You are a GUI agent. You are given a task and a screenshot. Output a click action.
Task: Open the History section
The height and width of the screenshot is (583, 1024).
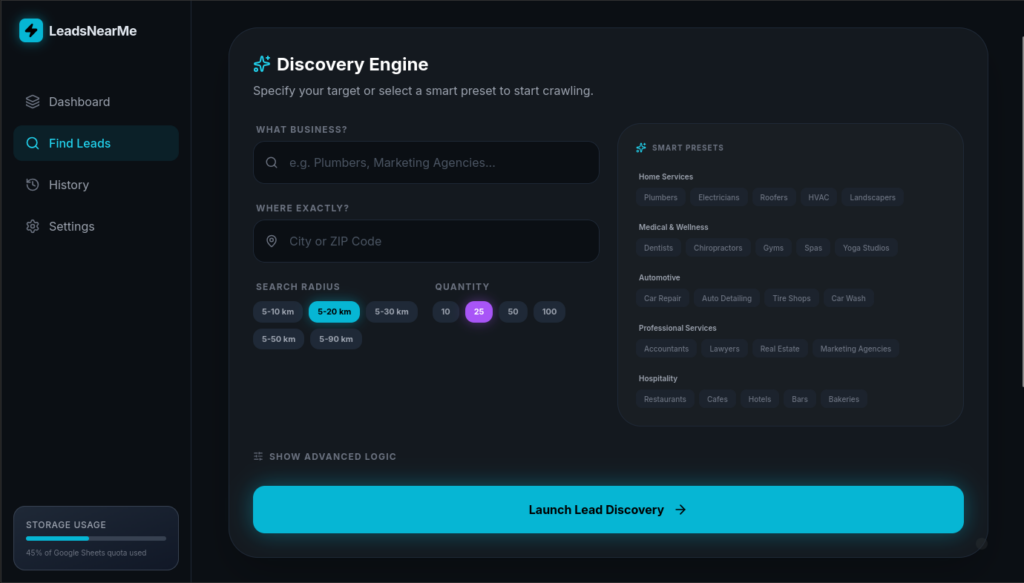point(96,185)
